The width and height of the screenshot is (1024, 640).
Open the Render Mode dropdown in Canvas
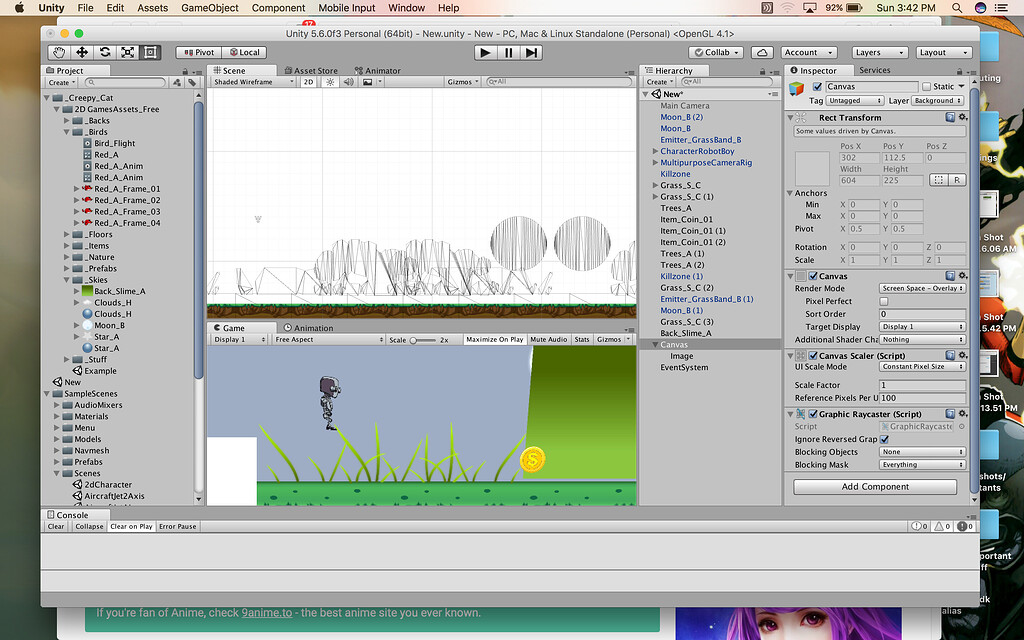(x=921, y=288)
